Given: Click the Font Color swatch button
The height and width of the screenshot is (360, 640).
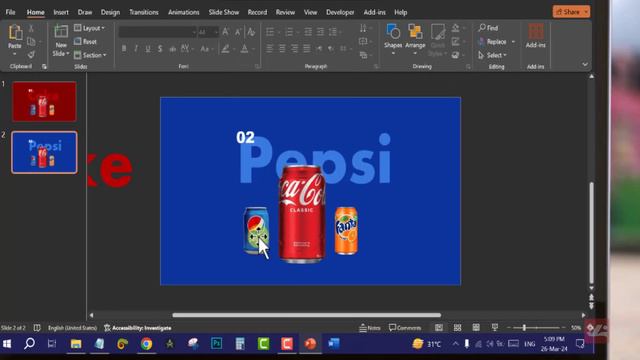Looking at the screenshot, I should click(244, 49).
